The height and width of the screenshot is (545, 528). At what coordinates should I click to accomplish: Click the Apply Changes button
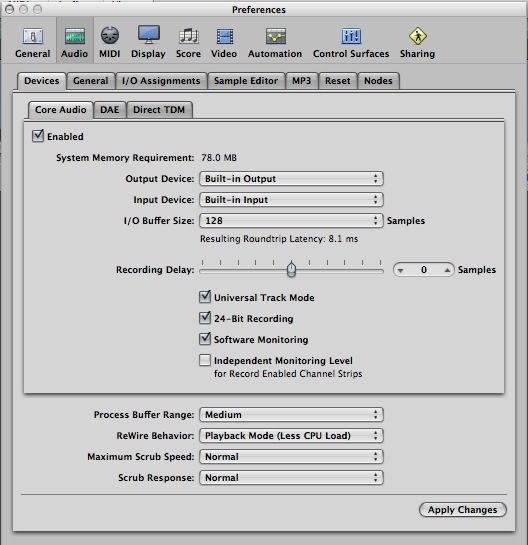click(463, 510)
